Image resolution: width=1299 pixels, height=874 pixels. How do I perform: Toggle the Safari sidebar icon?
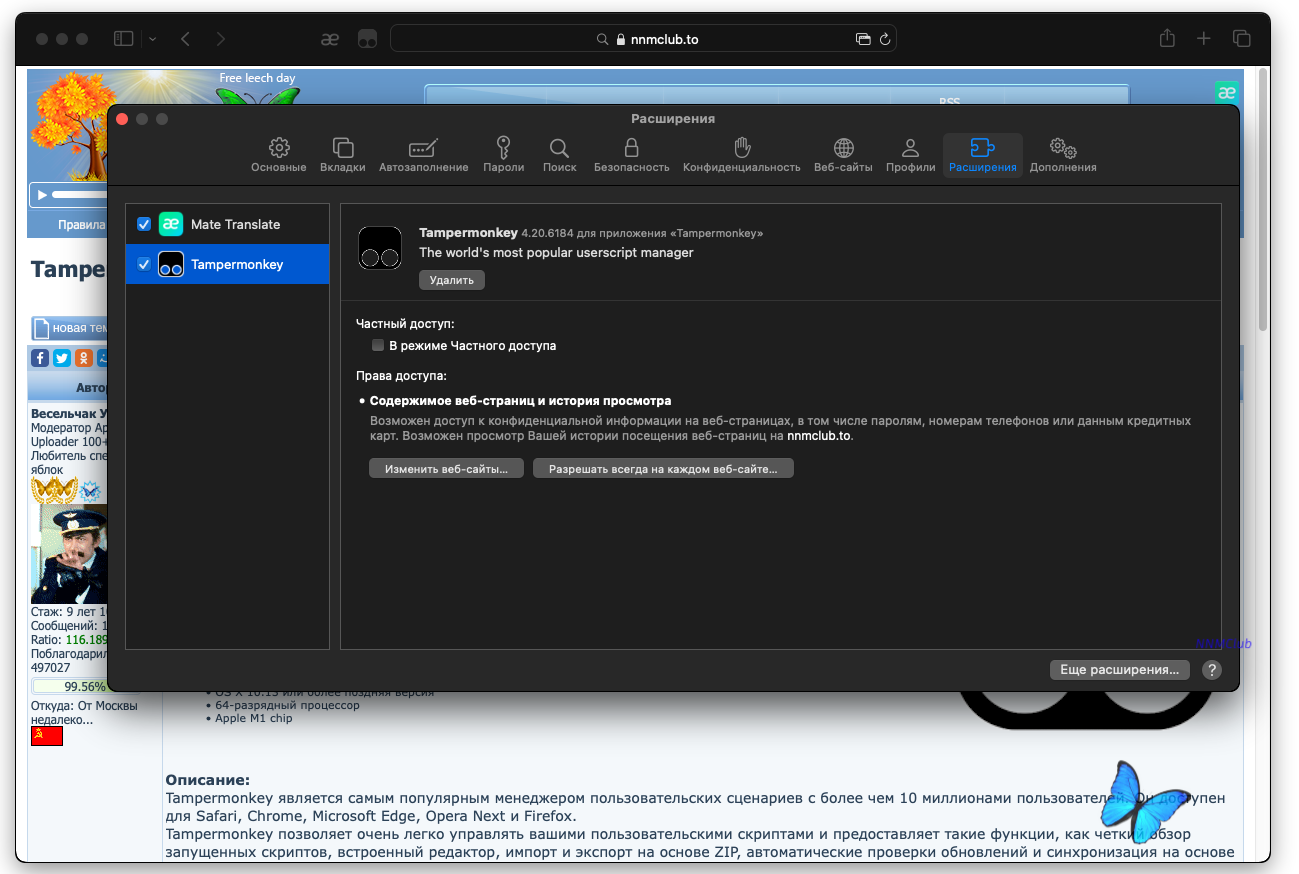[x=124, y=39]
